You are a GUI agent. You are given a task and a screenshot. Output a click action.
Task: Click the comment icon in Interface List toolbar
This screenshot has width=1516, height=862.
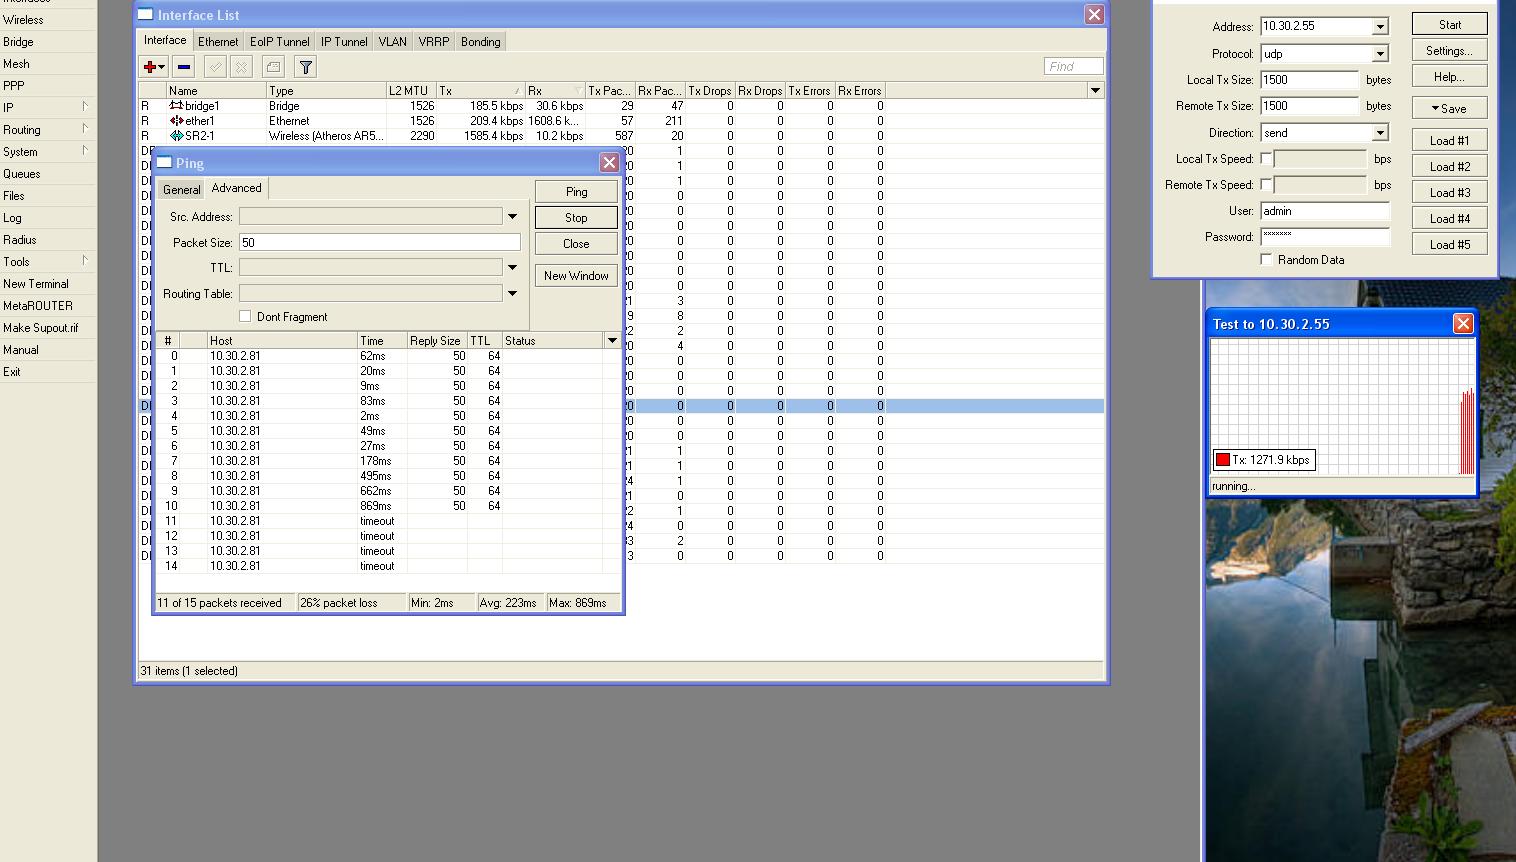pyautogui.click(x=273, y=67)
